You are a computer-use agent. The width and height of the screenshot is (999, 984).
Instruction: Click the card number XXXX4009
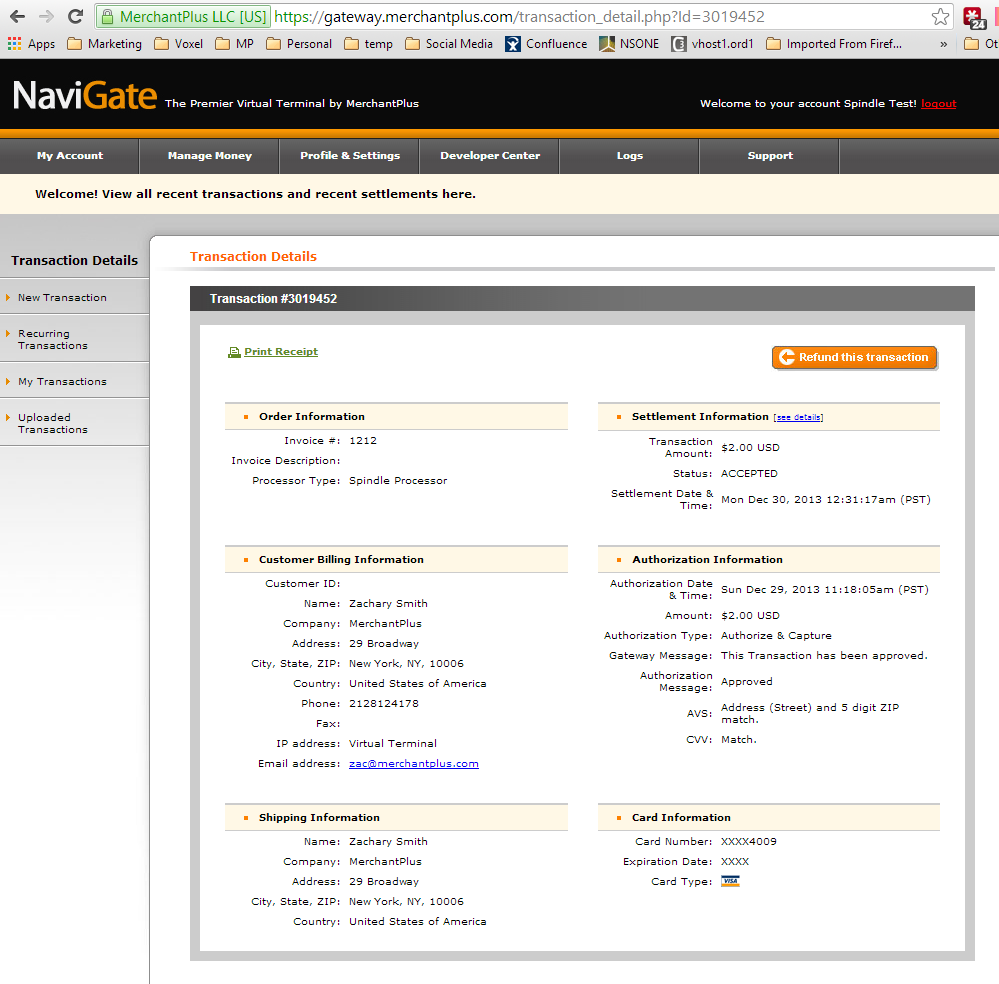[749, 841]
